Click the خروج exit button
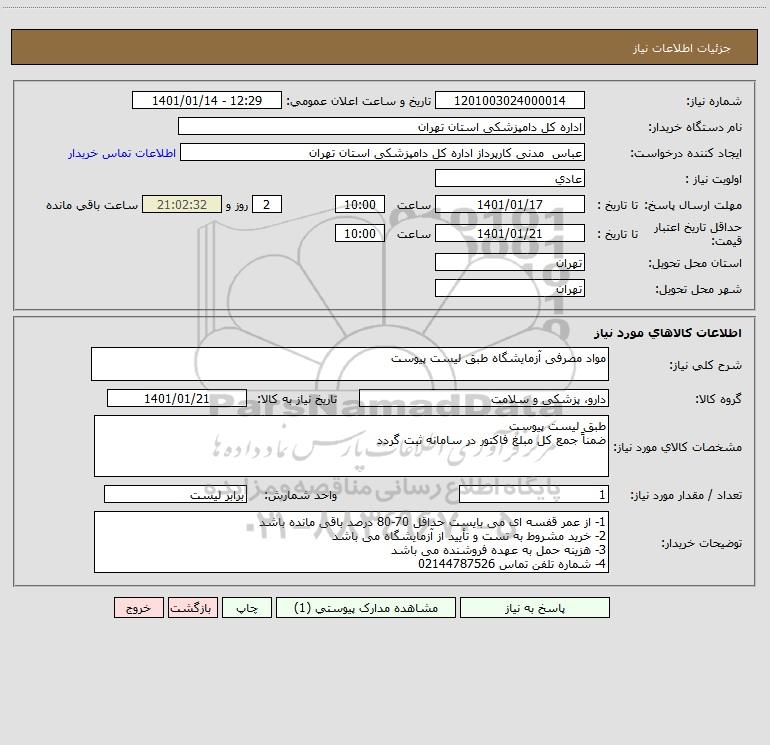The height and width of the screenshot is (745, 770). coord(138,608)
